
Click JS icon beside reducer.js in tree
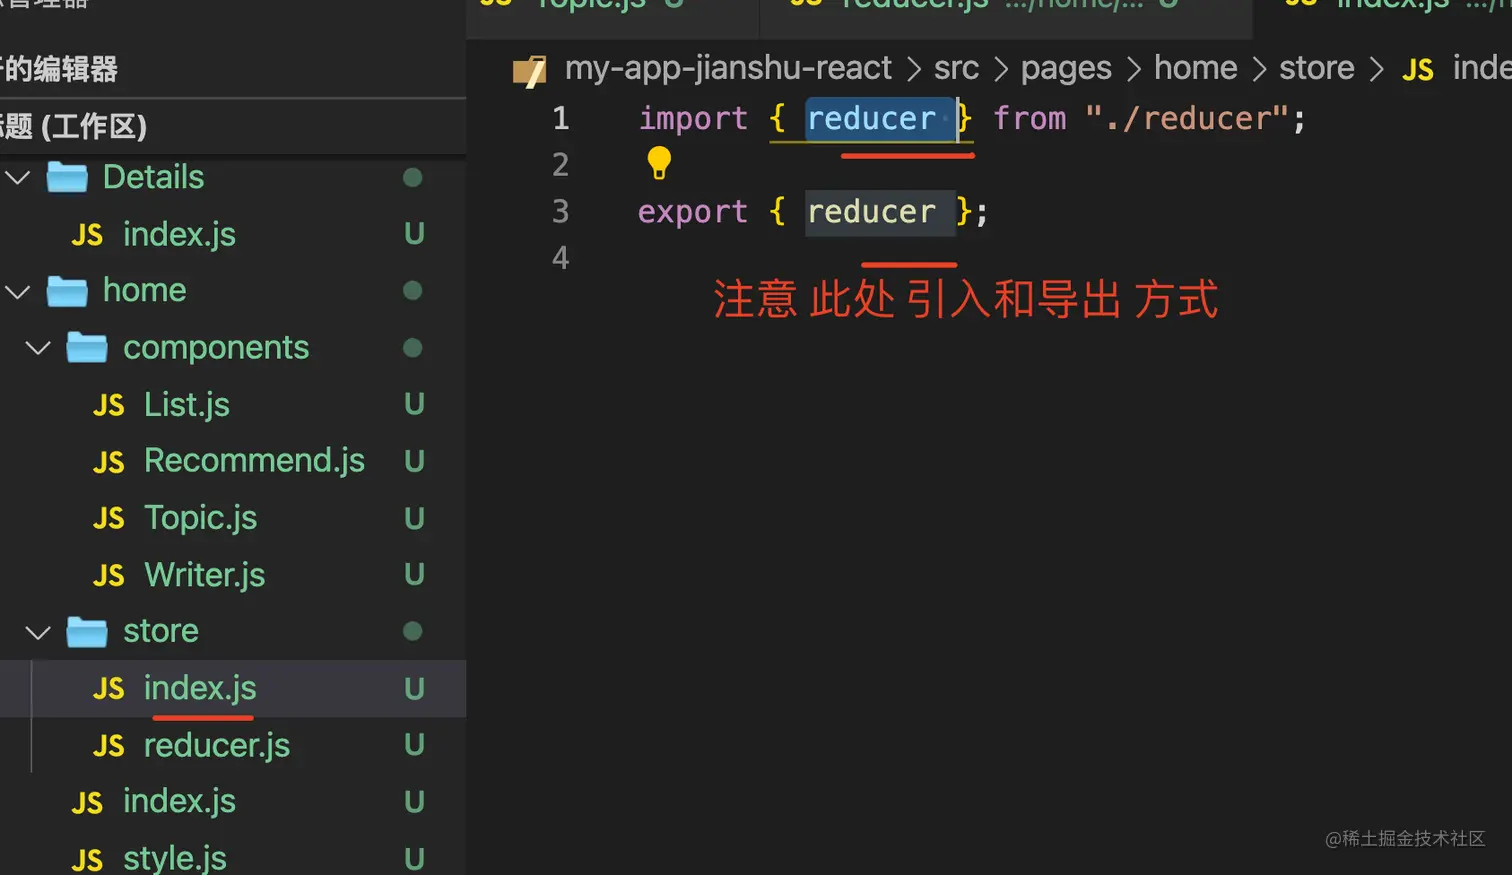pos(109,746)
